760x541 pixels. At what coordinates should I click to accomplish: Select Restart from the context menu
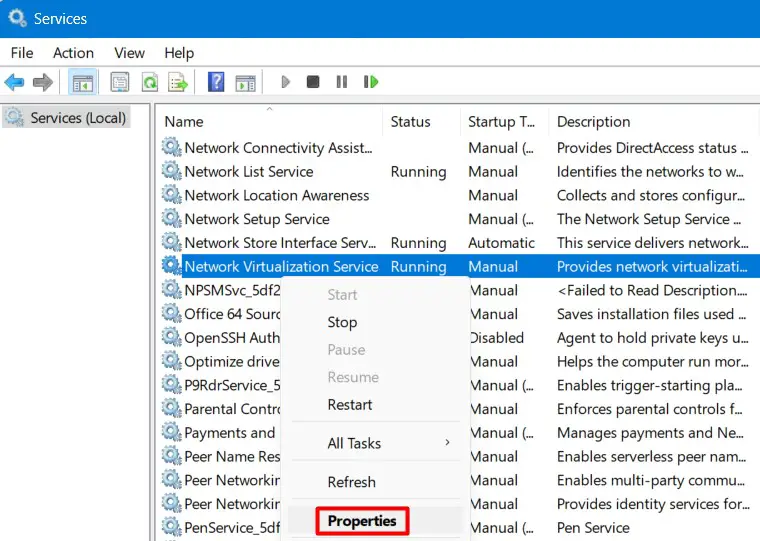pos(350,405)
